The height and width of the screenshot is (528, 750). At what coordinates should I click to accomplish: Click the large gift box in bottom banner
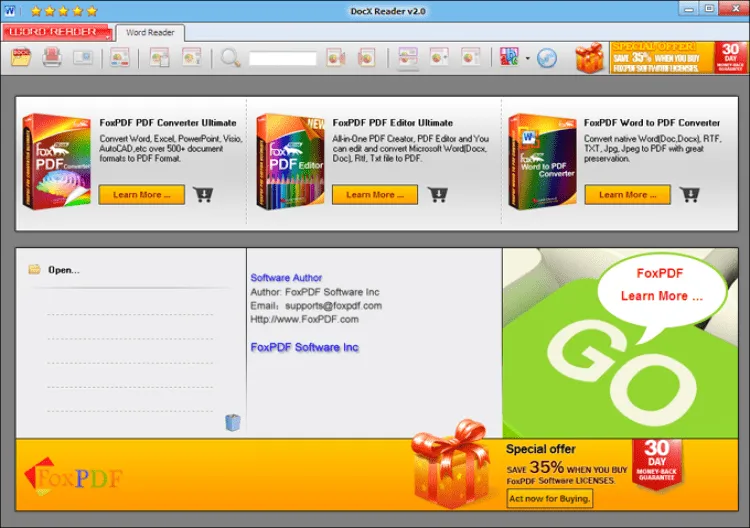click(451, 464)
